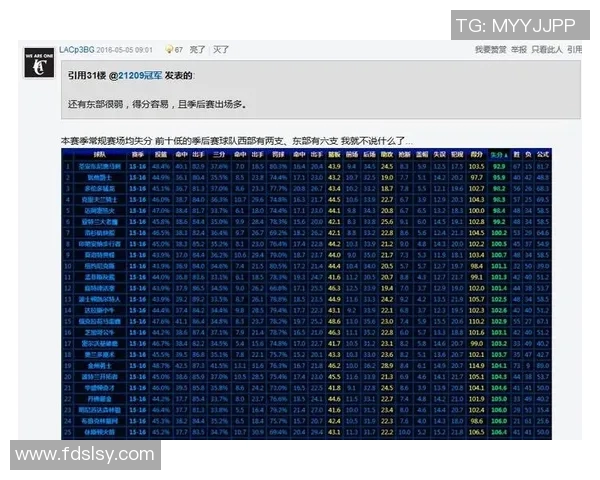Click the sentence starting 本赛季常规赛场均失分
This screenshot has width=600, height=480.
[236, 141]
